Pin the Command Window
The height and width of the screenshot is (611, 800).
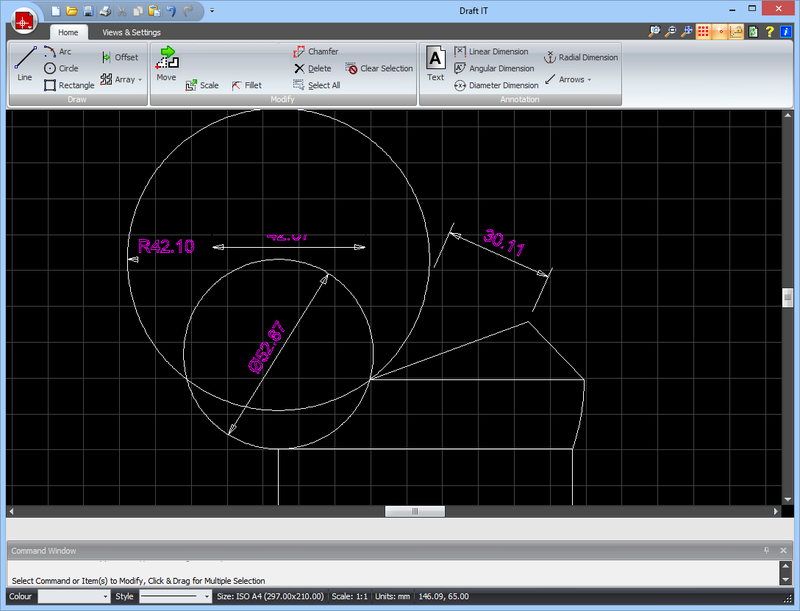pyautogui.click(x=766, y=550)
